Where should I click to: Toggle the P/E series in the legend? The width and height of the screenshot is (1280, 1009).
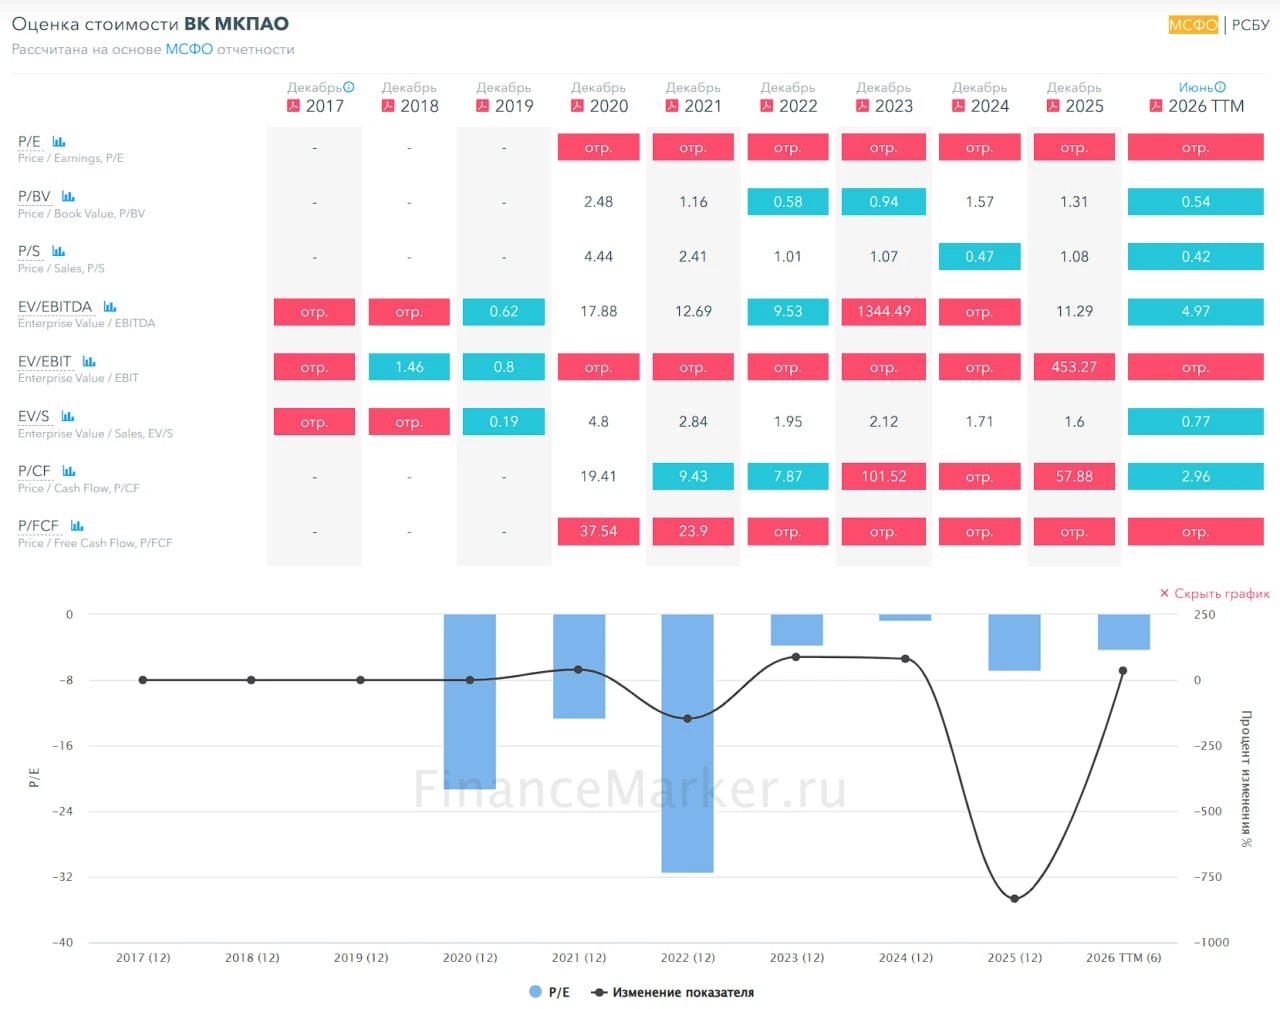click(x=549, y=992)
